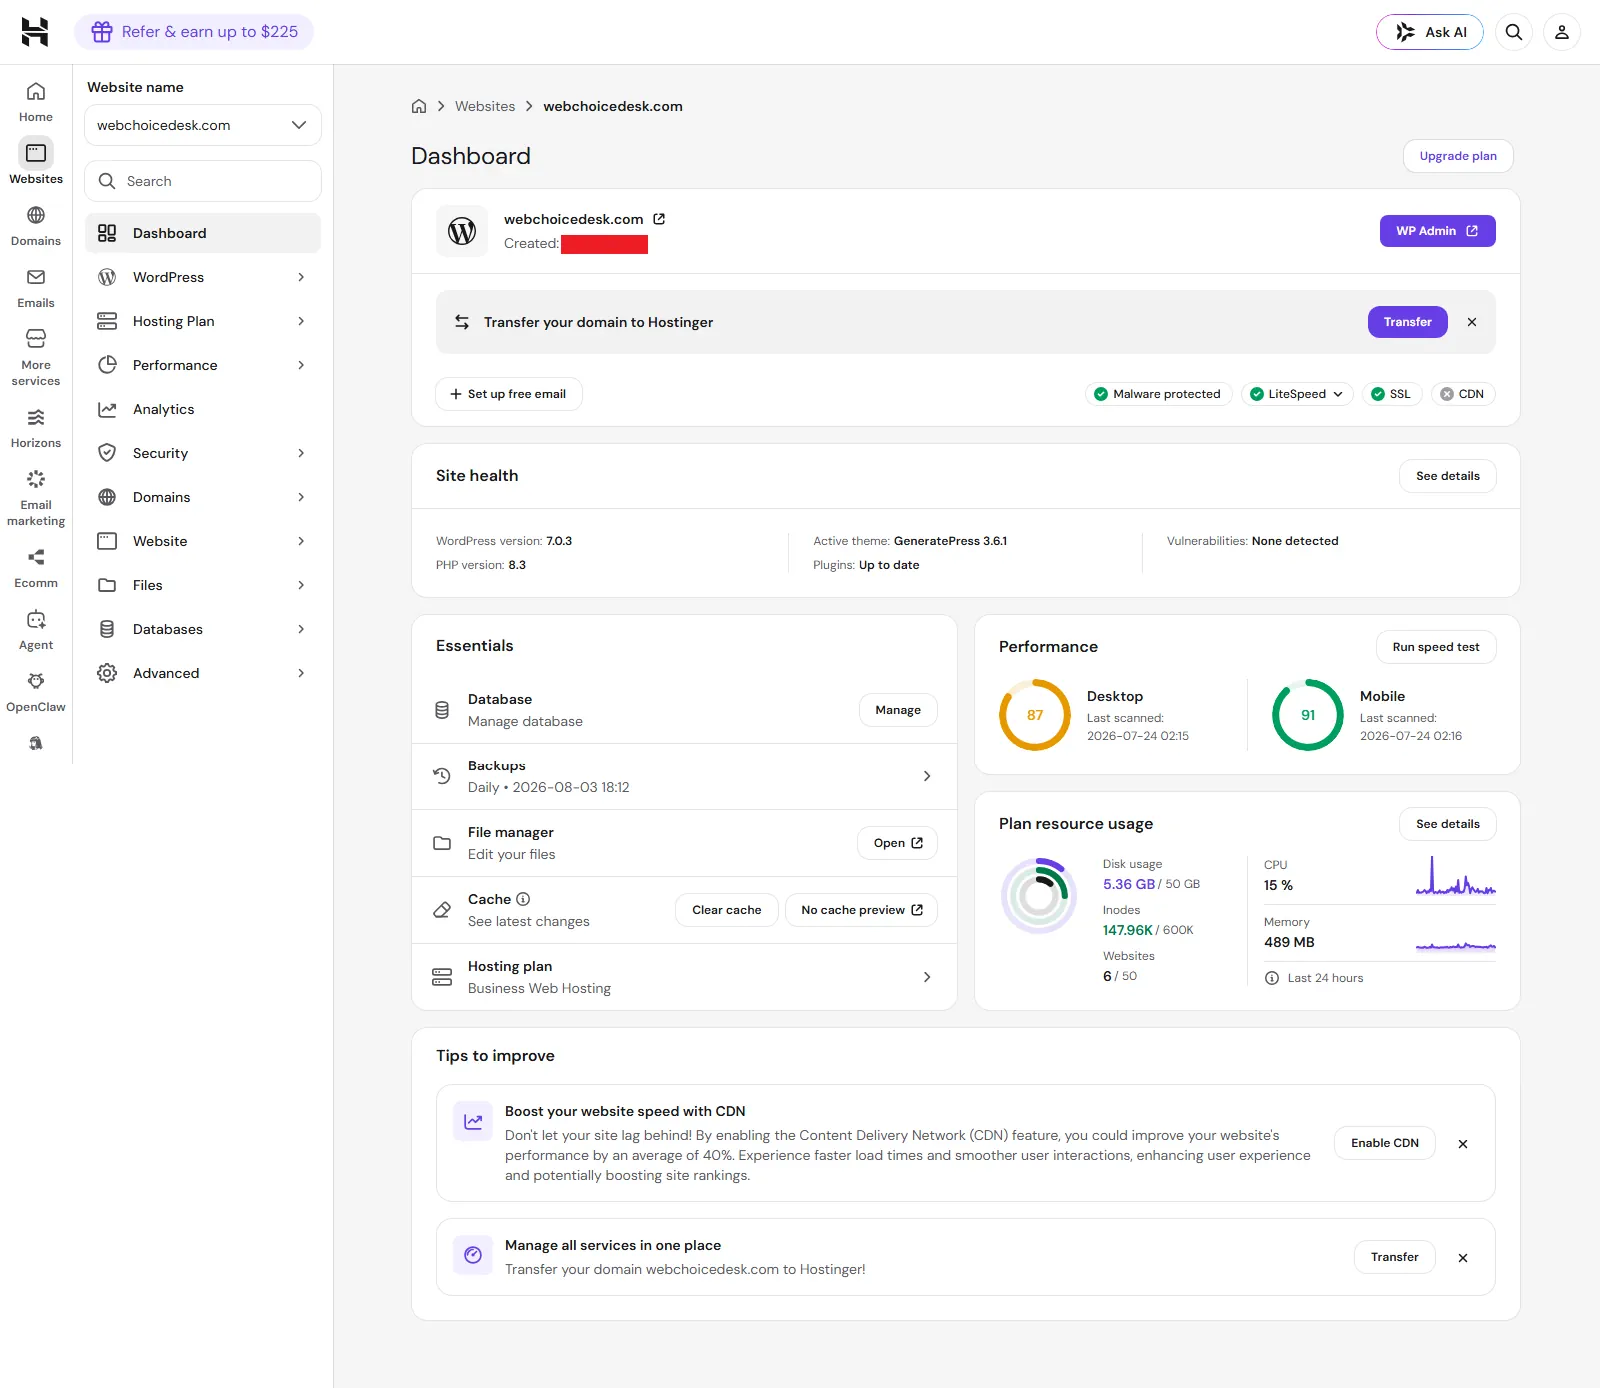This screenshot has height=1388, width=1600.
Task: Click the search magnifier in top bar
Action: [1514, 32]
